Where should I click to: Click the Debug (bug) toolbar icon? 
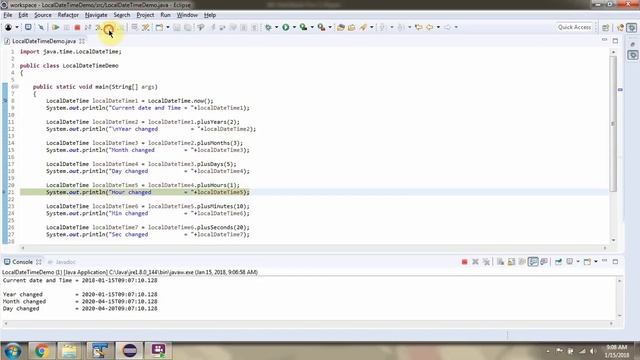pos(268,27)
